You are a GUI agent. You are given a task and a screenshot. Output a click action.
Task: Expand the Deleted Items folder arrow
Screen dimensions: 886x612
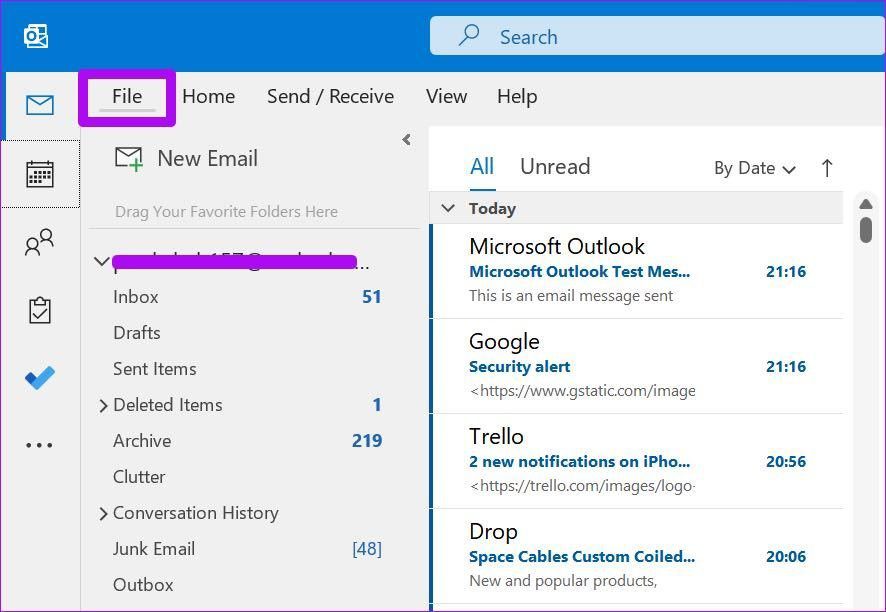click(x=103, y=406)
